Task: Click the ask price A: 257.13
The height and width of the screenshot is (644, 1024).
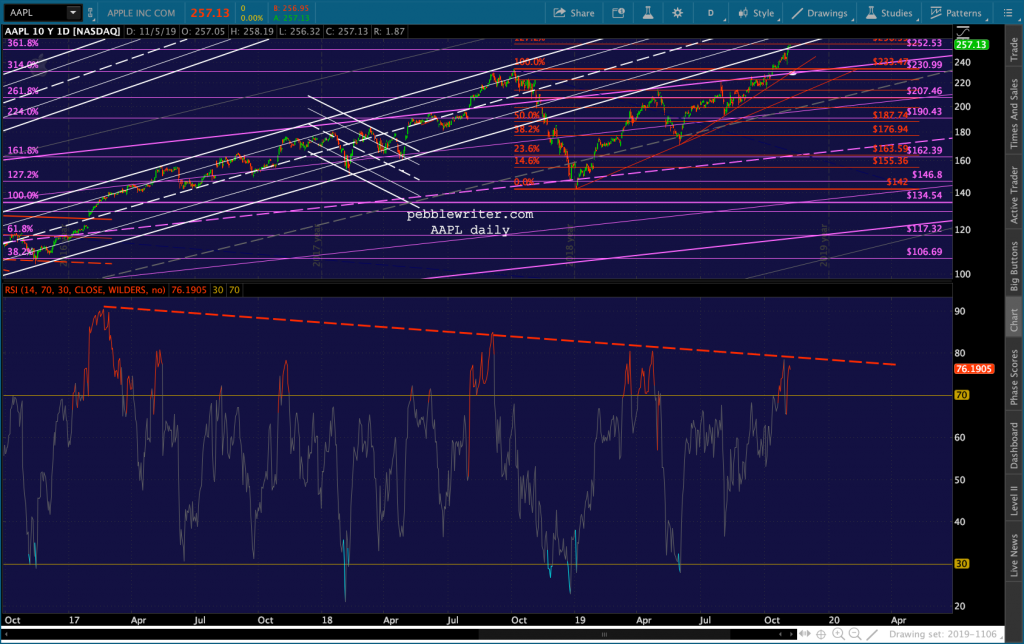Action: 291,18
